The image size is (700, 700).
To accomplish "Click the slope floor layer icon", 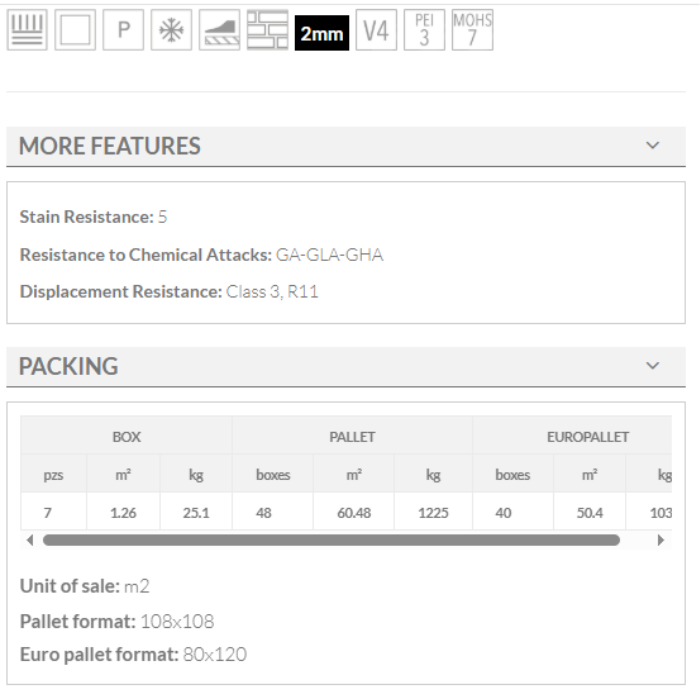I will pos(220,32).
